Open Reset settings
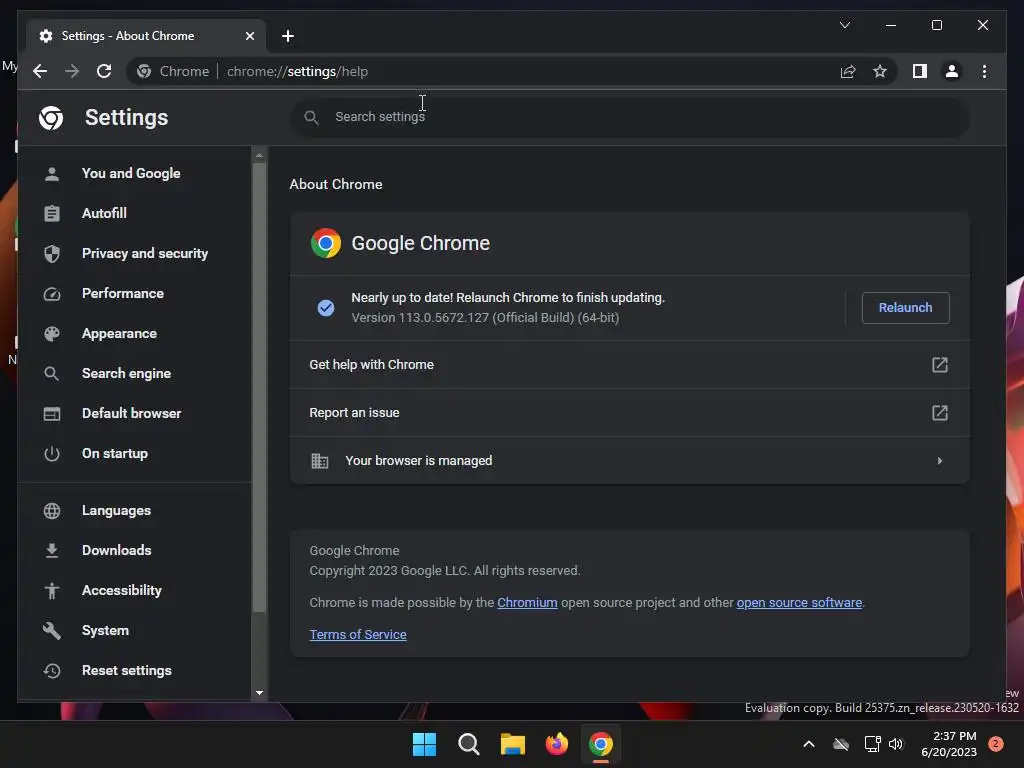This screenshot has width=1024, height=768. pyautogui.click(x=127, y=671)
